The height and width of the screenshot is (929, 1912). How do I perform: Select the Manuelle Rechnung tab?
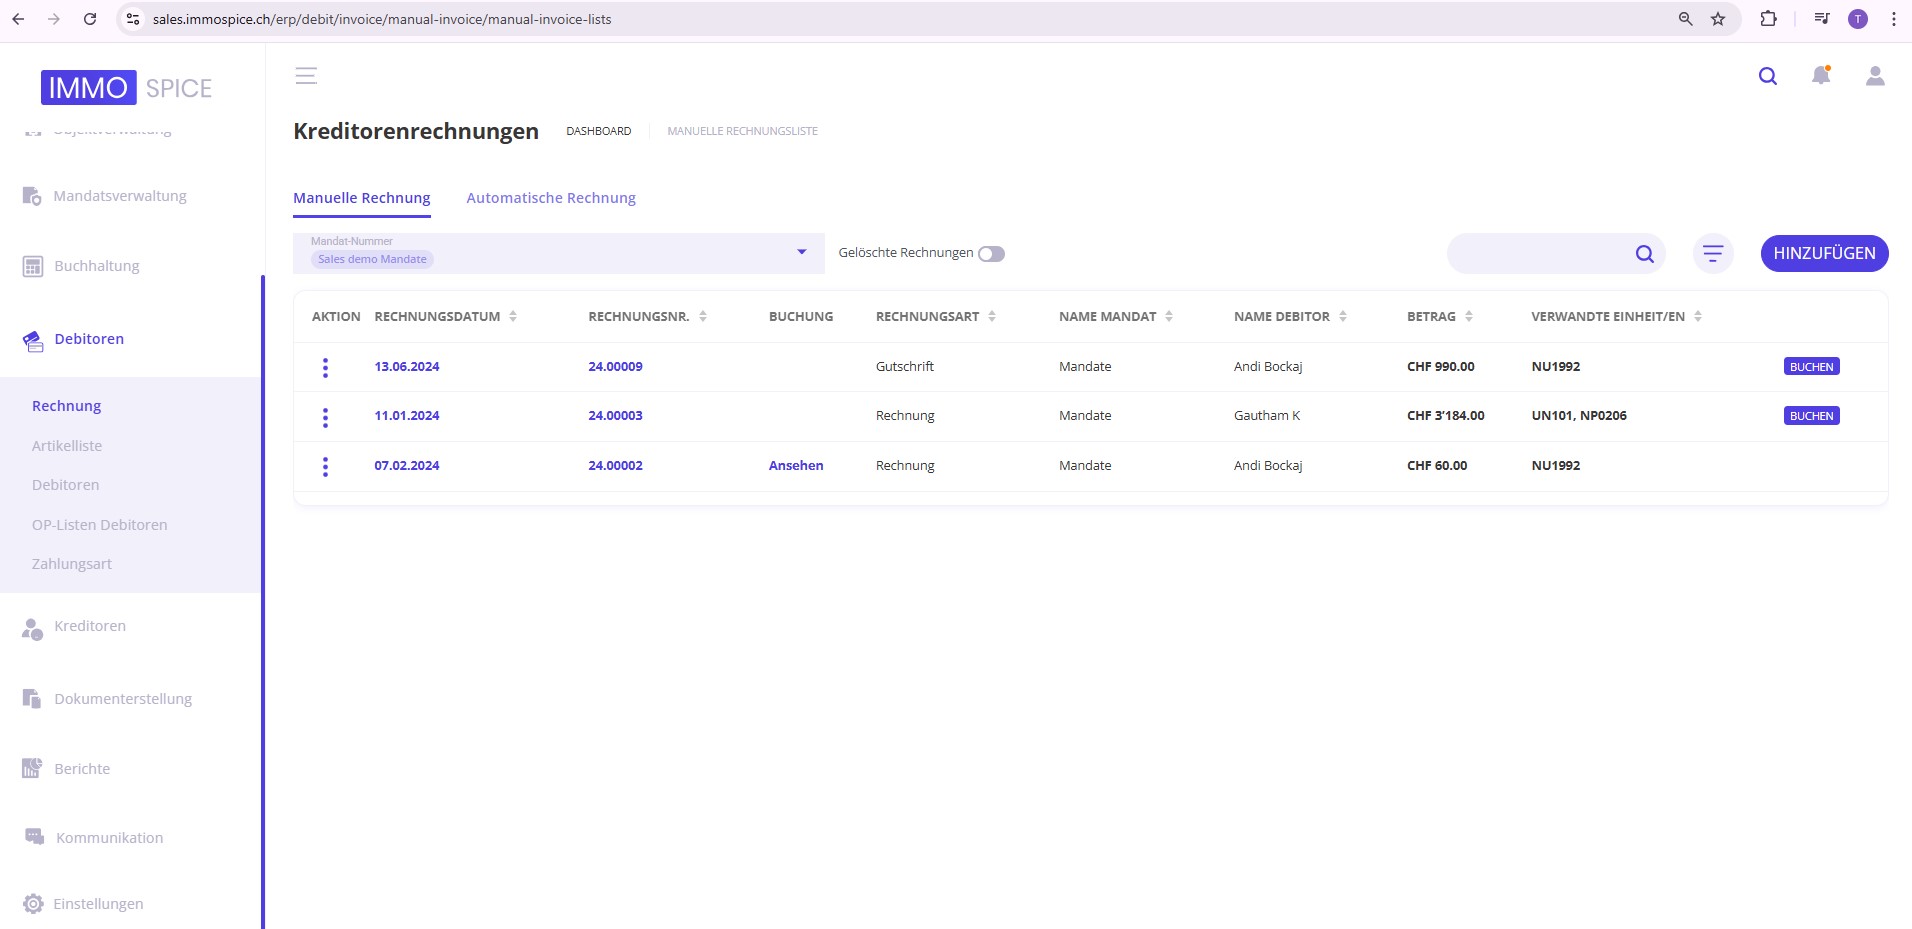pos(362,198)
